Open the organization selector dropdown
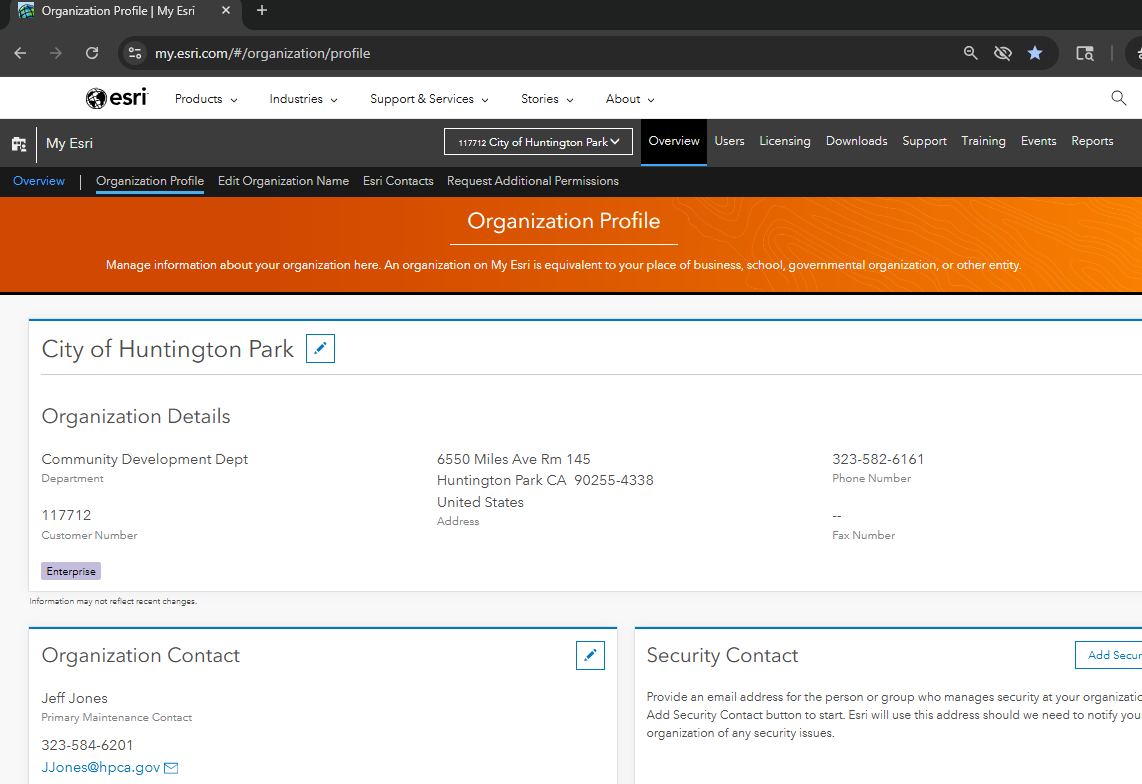1142x784 pixels. pyautogui.click(x=538, y=142)
